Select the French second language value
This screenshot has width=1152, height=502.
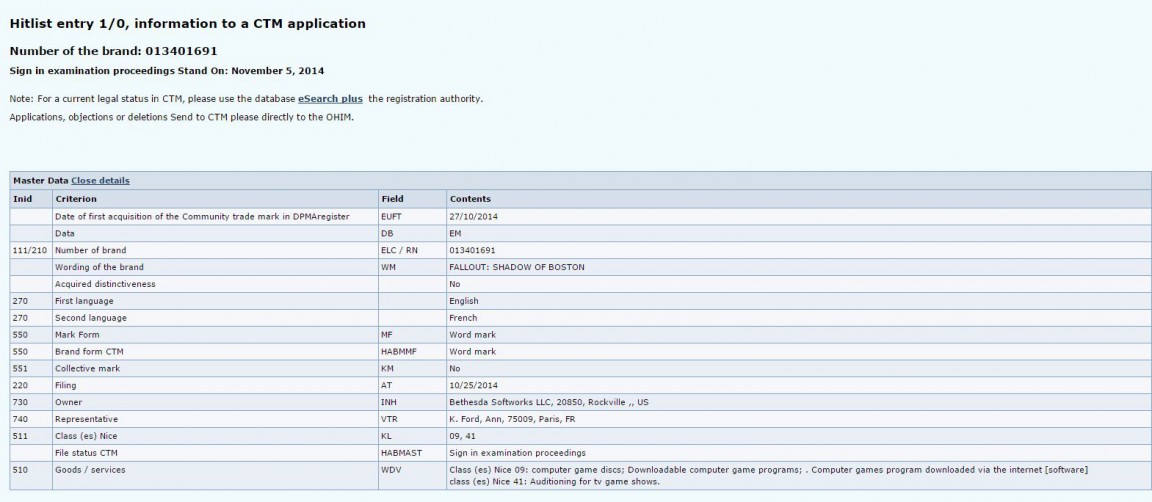(x=463, y=318)
